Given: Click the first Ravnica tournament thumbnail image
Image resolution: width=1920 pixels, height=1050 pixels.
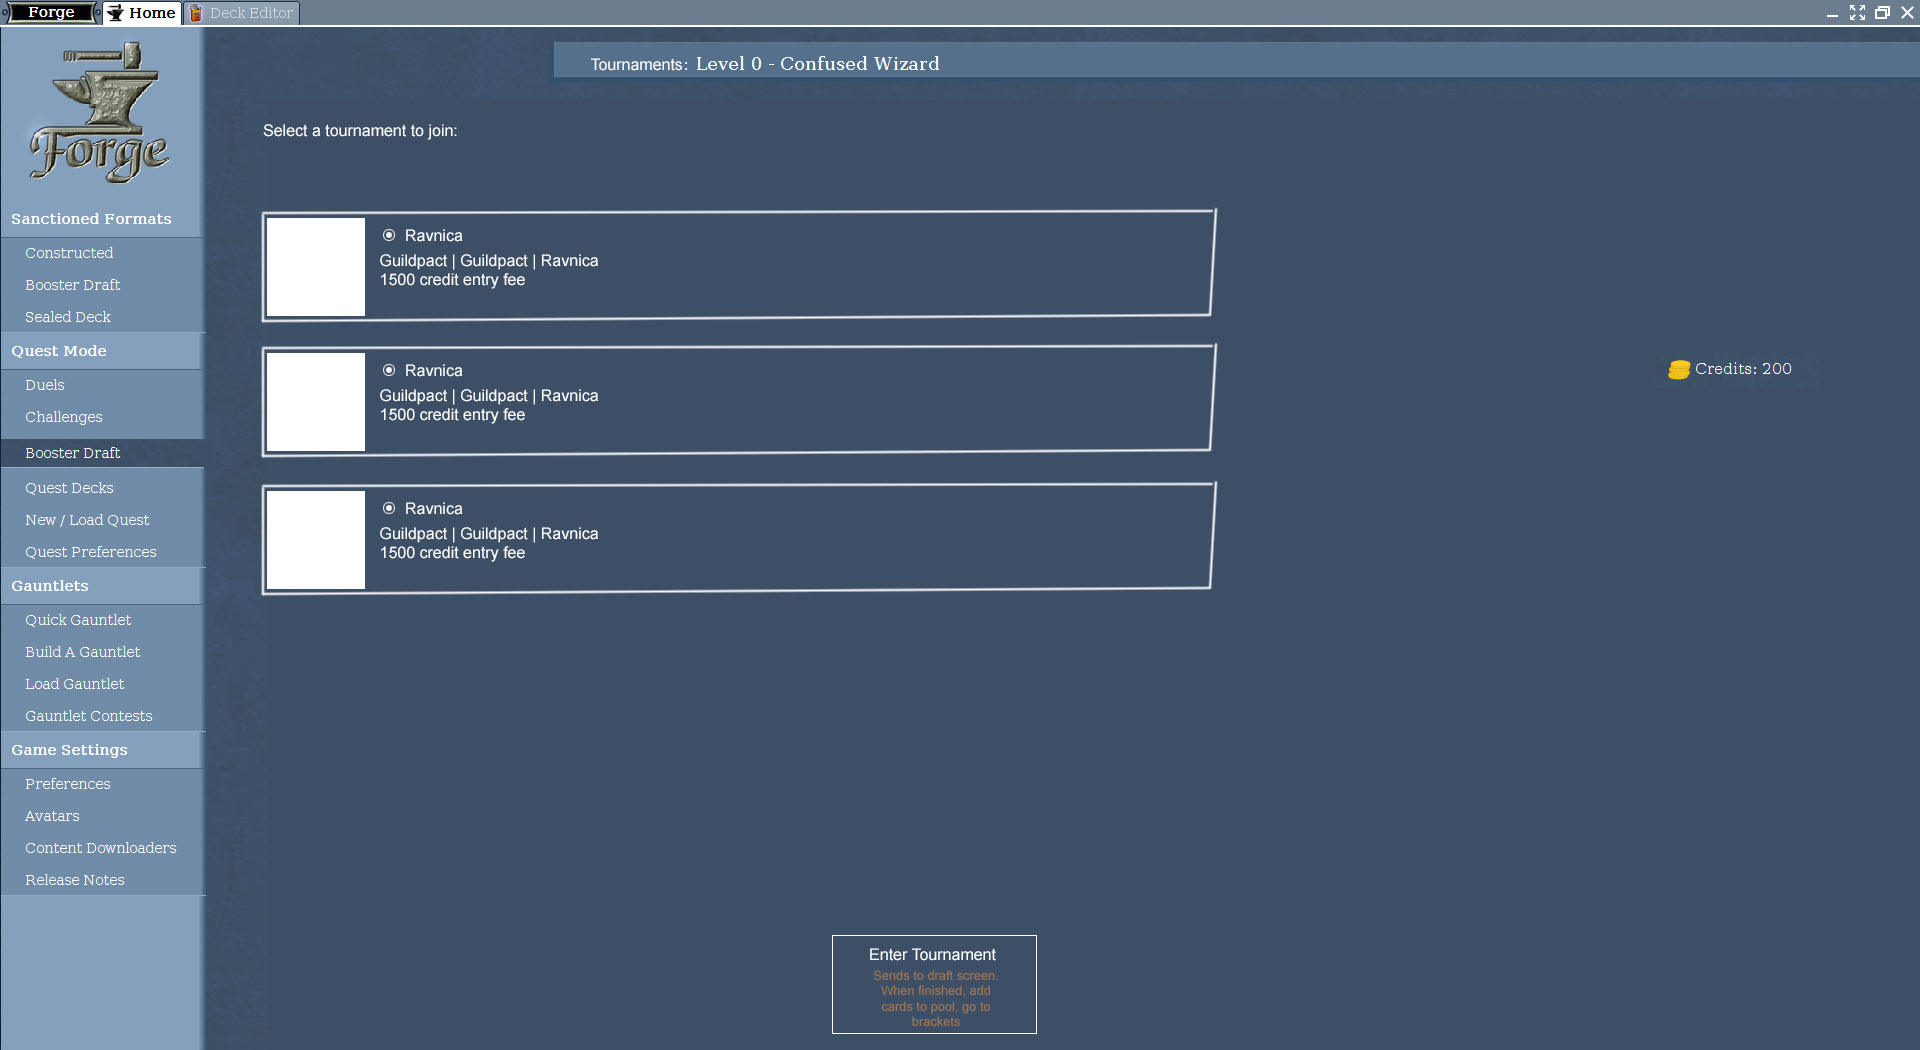Looking at the screenshot, I should point(316,267).
